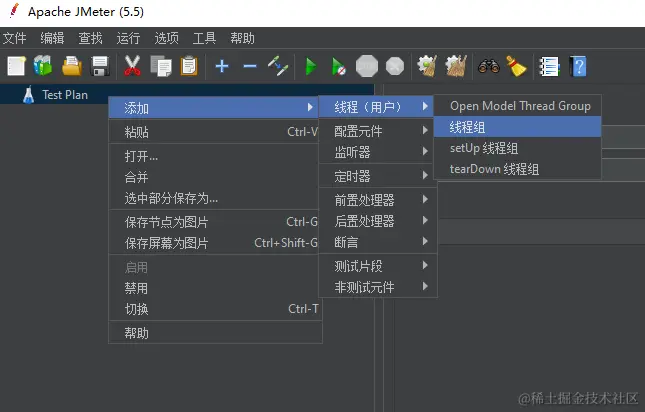Open the 查找 menu
The image size is (645, 412).
point(90,38)
